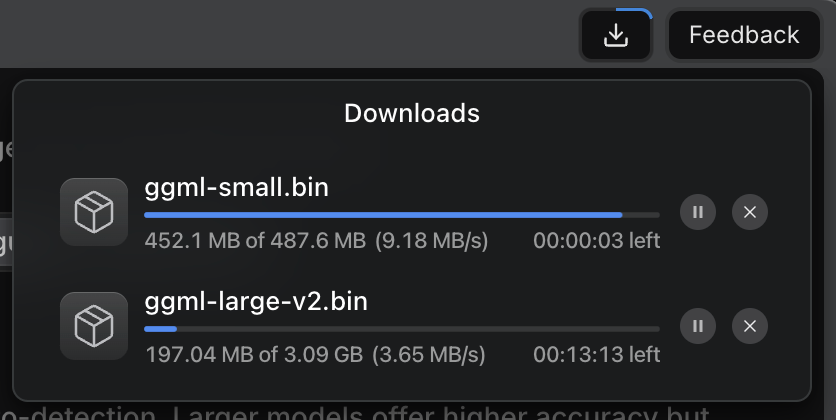Click the ggml-large-v2.bin progress bar
Image resolution: width=836 pixels, height=420 pixels.
click(x=402, y=329)
